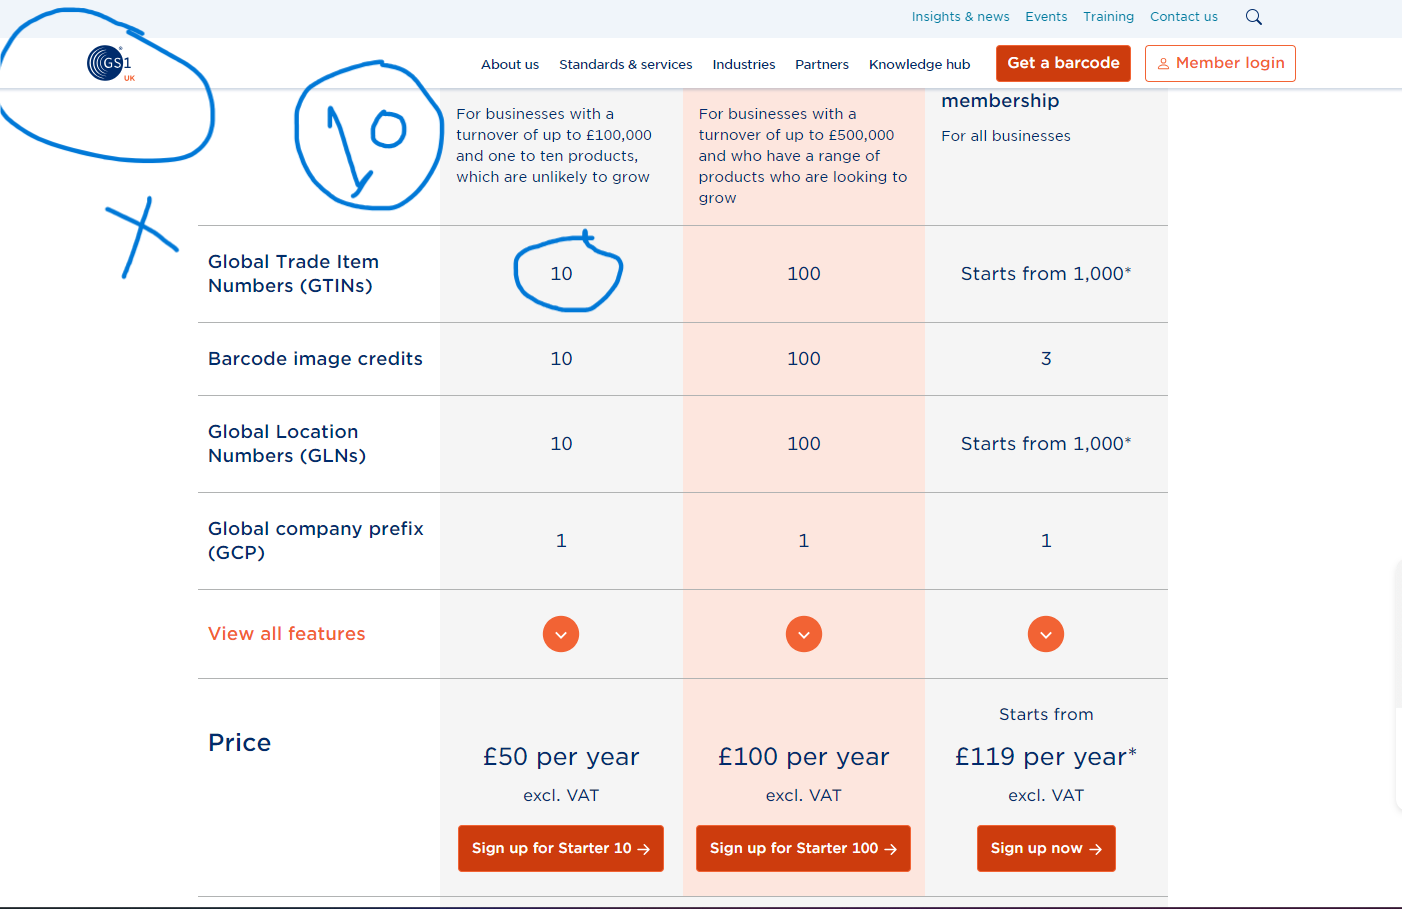Viewport: 1402px width, 909px height.
Task: Select Industries in navigation
Action: (x=744, y=64)
